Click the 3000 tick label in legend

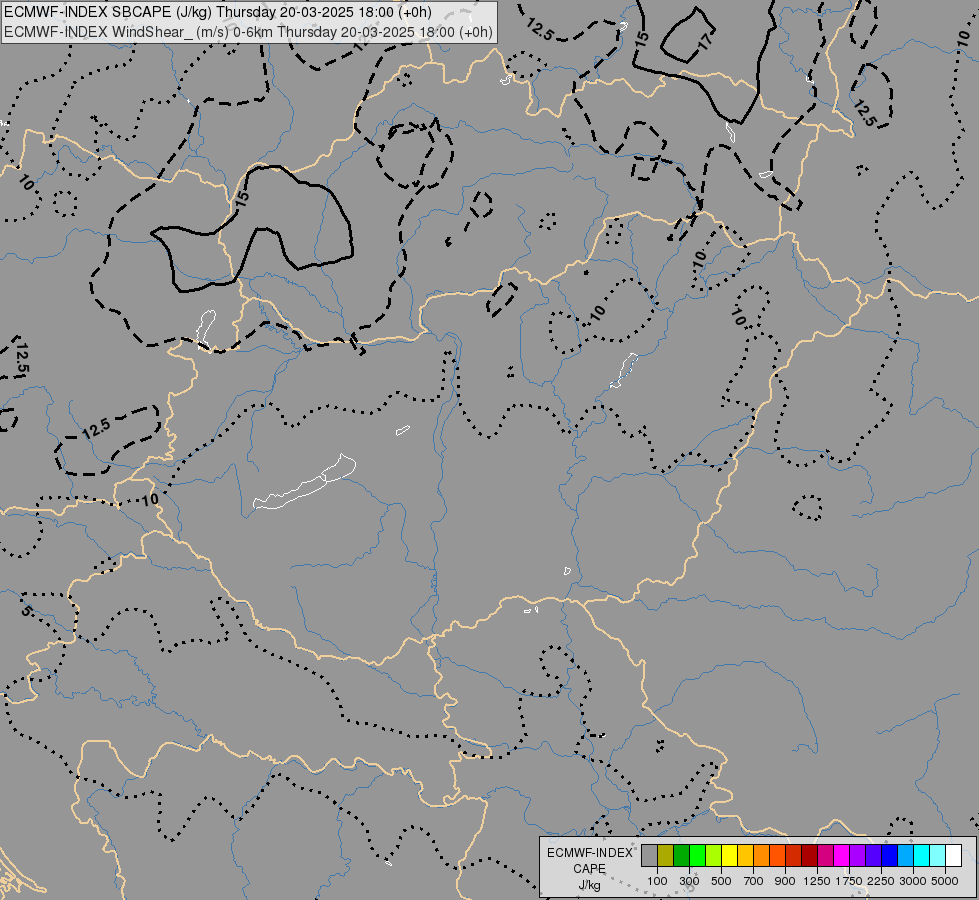tap(913, 881)
